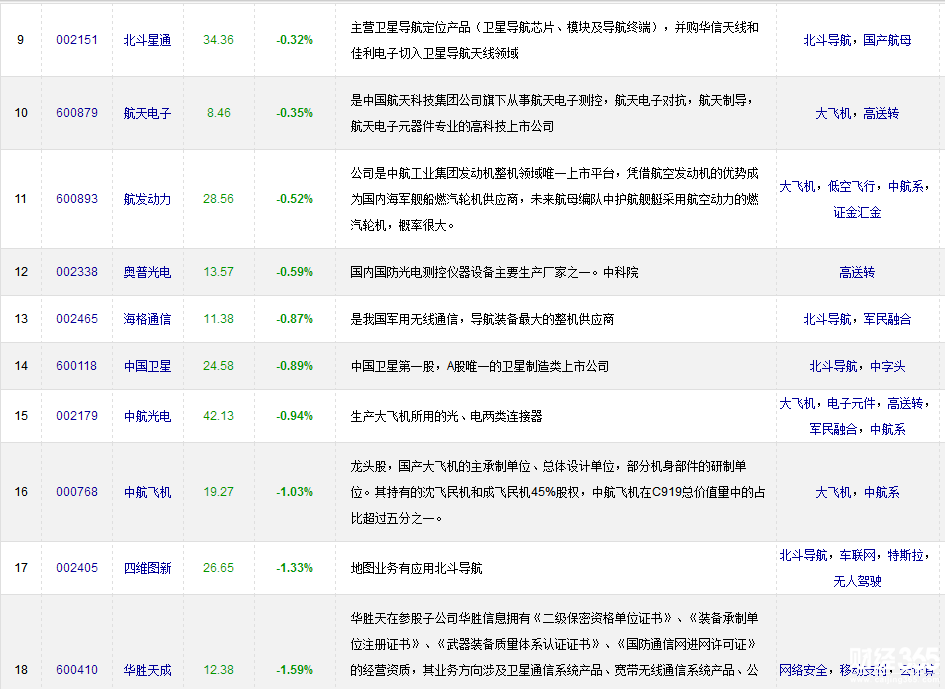The width and height of the screenshot is (945, 689).
Task: Open stock code 002338 link
Action: point(77,272)
